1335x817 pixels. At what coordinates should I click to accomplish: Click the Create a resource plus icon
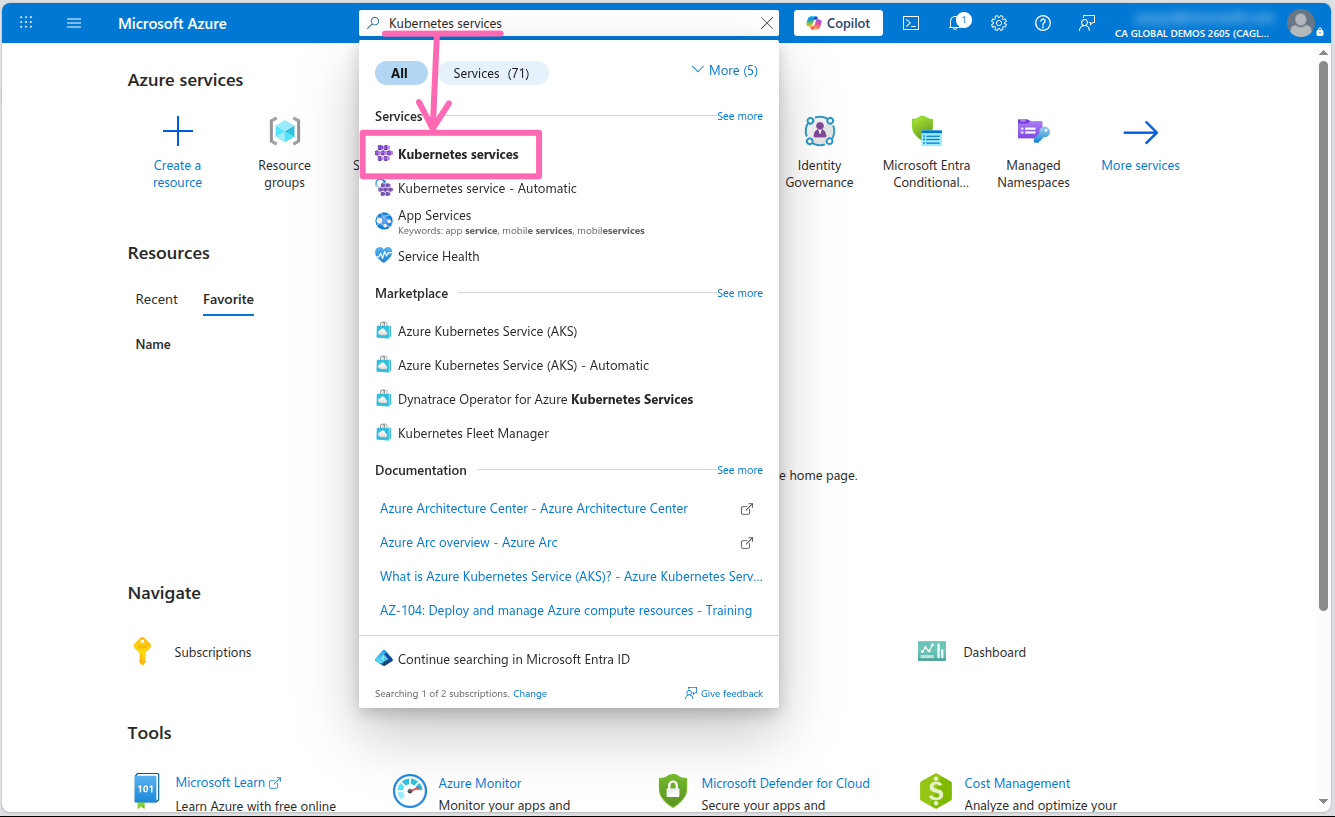(x=178, y=131)
